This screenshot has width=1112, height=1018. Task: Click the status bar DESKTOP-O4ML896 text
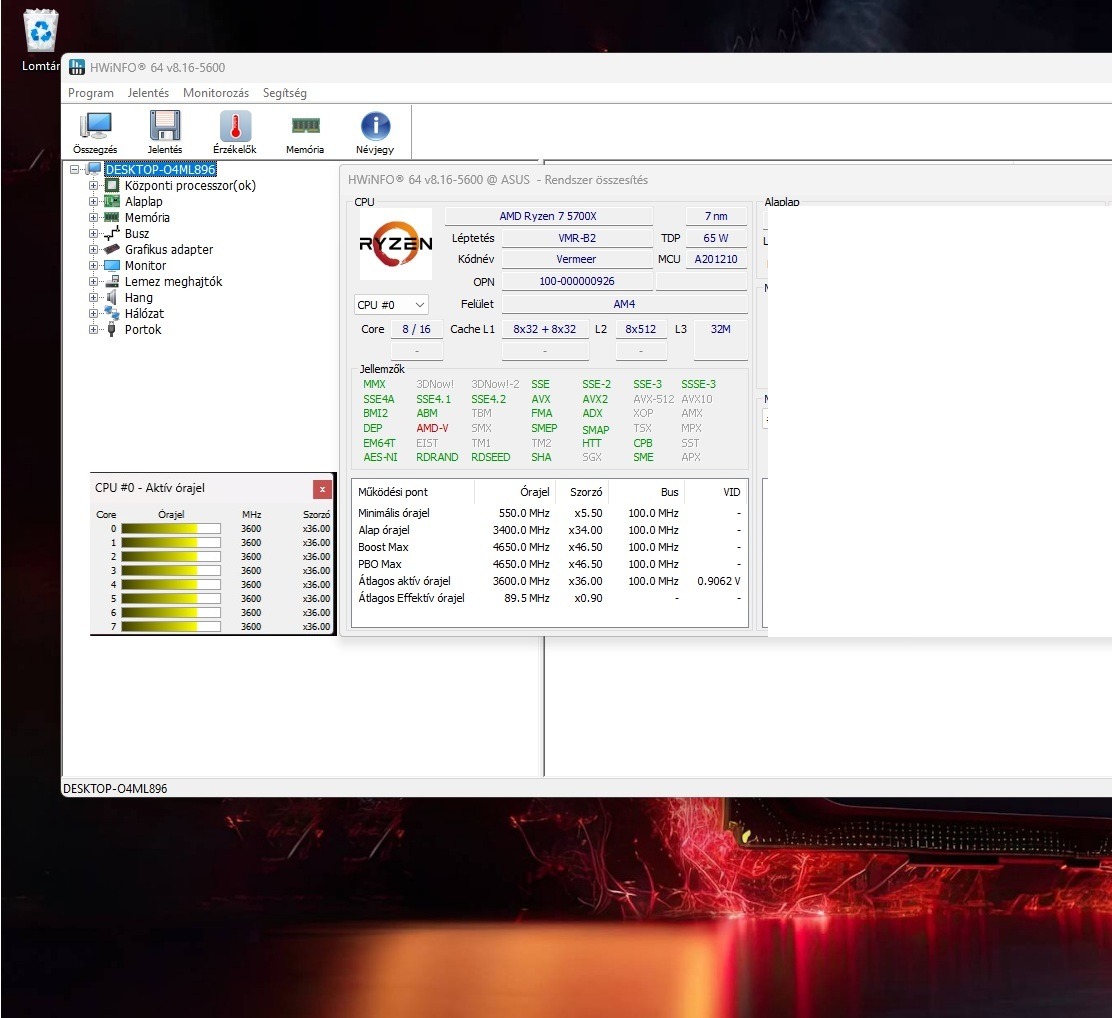pos(116,788)
